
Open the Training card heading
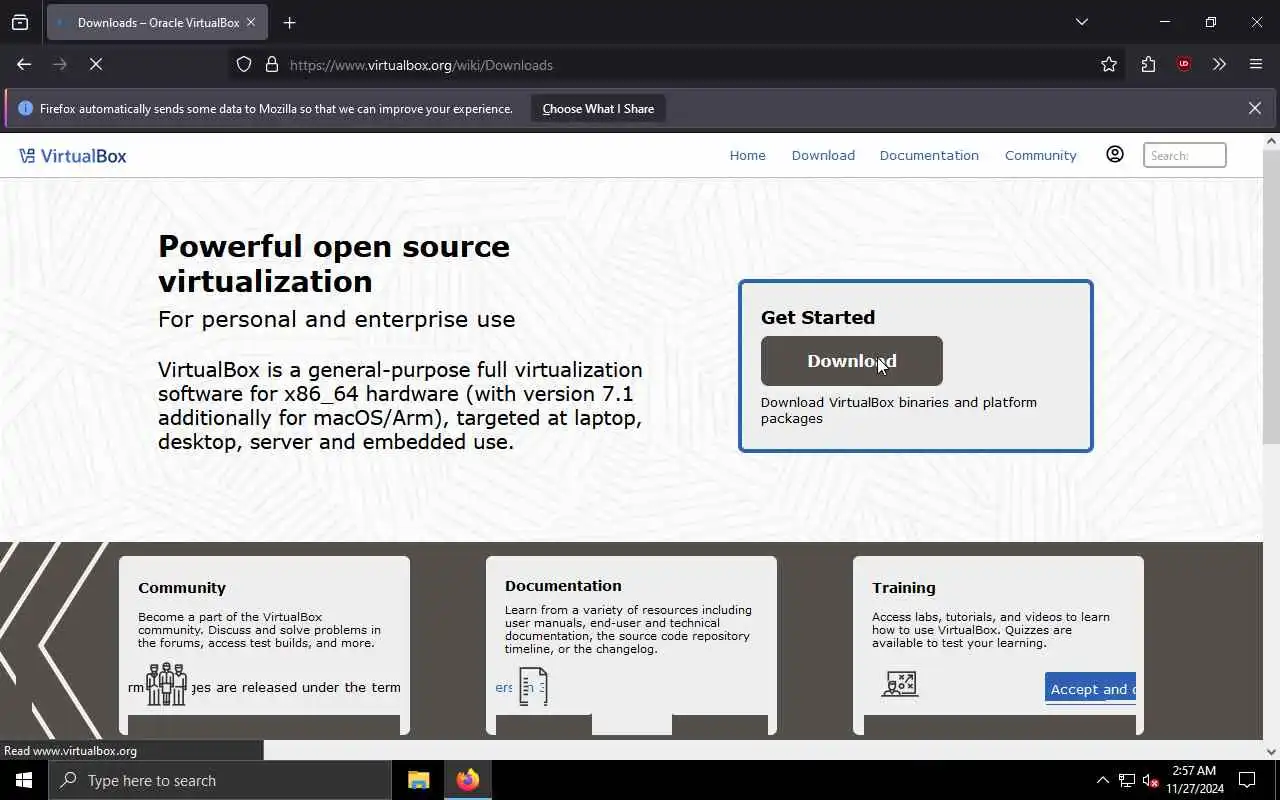[x=904, y=588]
